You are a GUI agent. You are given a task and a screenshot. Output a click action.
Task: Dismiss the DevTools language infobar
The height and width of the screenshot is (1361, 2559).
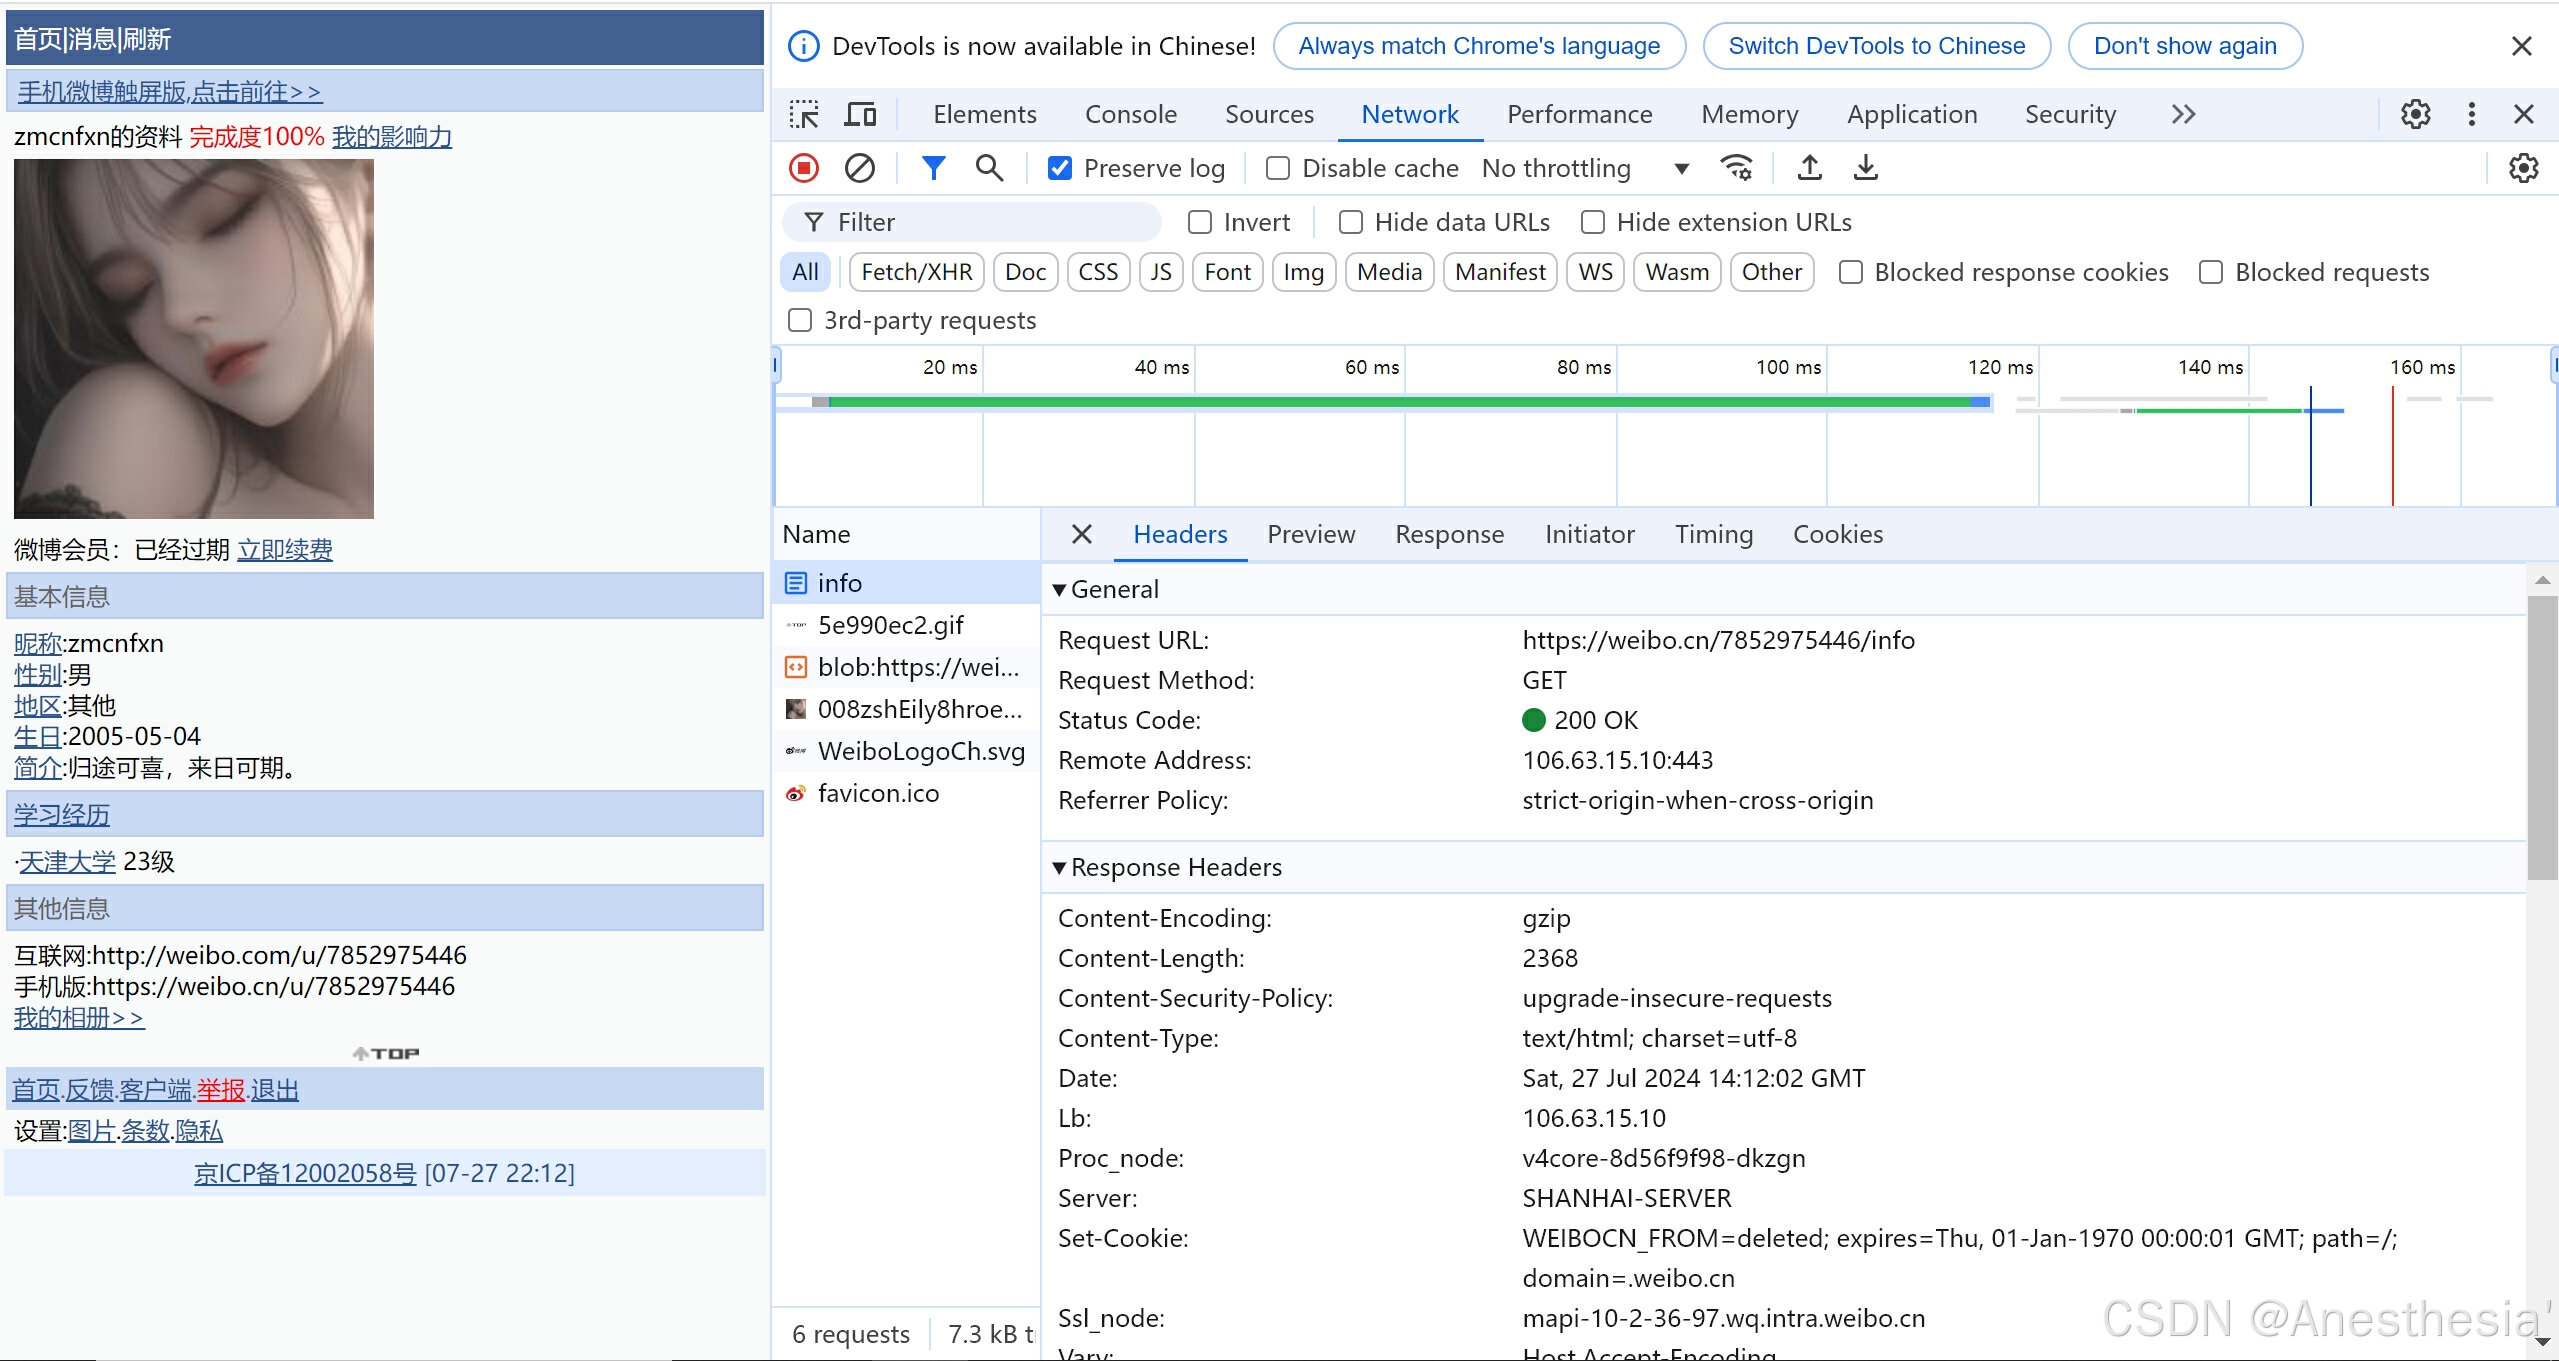pos(2521,46)
